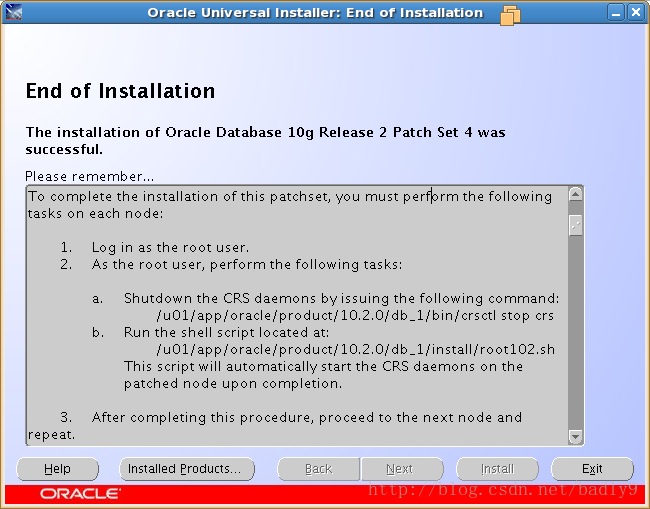The width and height of the screenshot is (650, 509).
Task: Click the 'tasks on each node:' line
Action: (95, 214)
